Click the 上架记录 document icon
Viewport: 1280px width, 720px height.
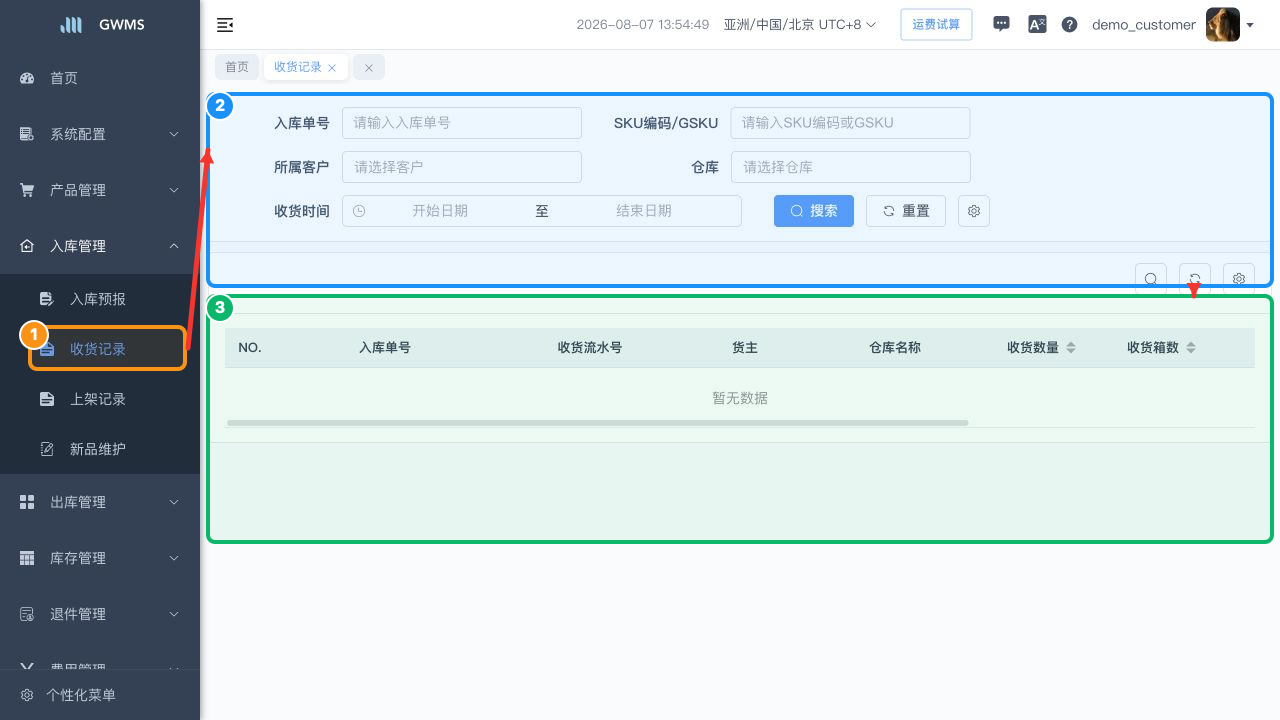click(46, 399)
